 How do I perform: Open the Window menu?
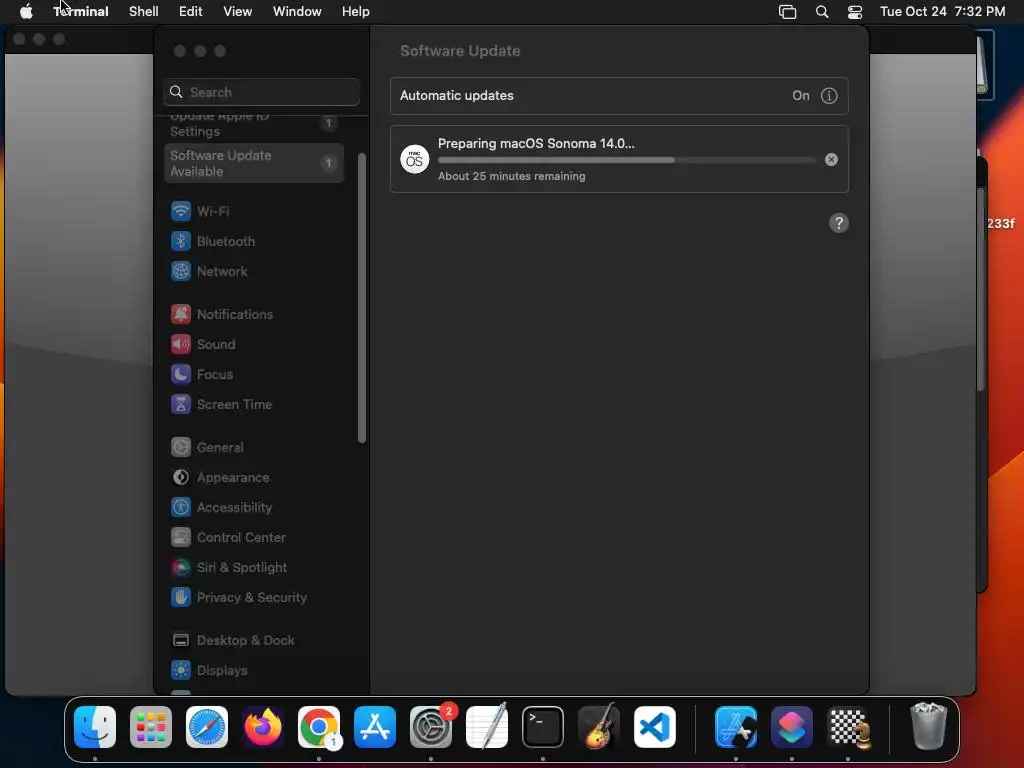coord(297,12)
